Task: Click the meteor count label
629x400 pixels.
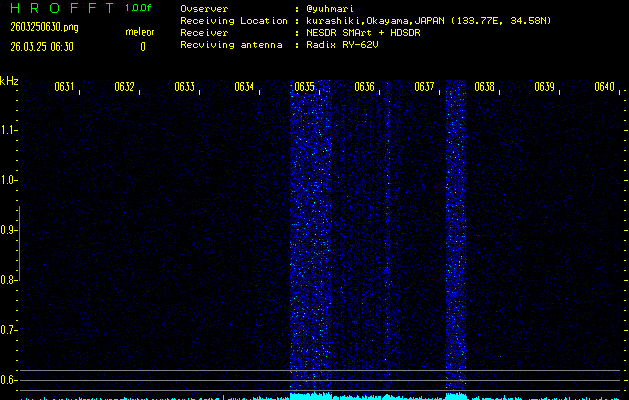Action: pos(140,32)
